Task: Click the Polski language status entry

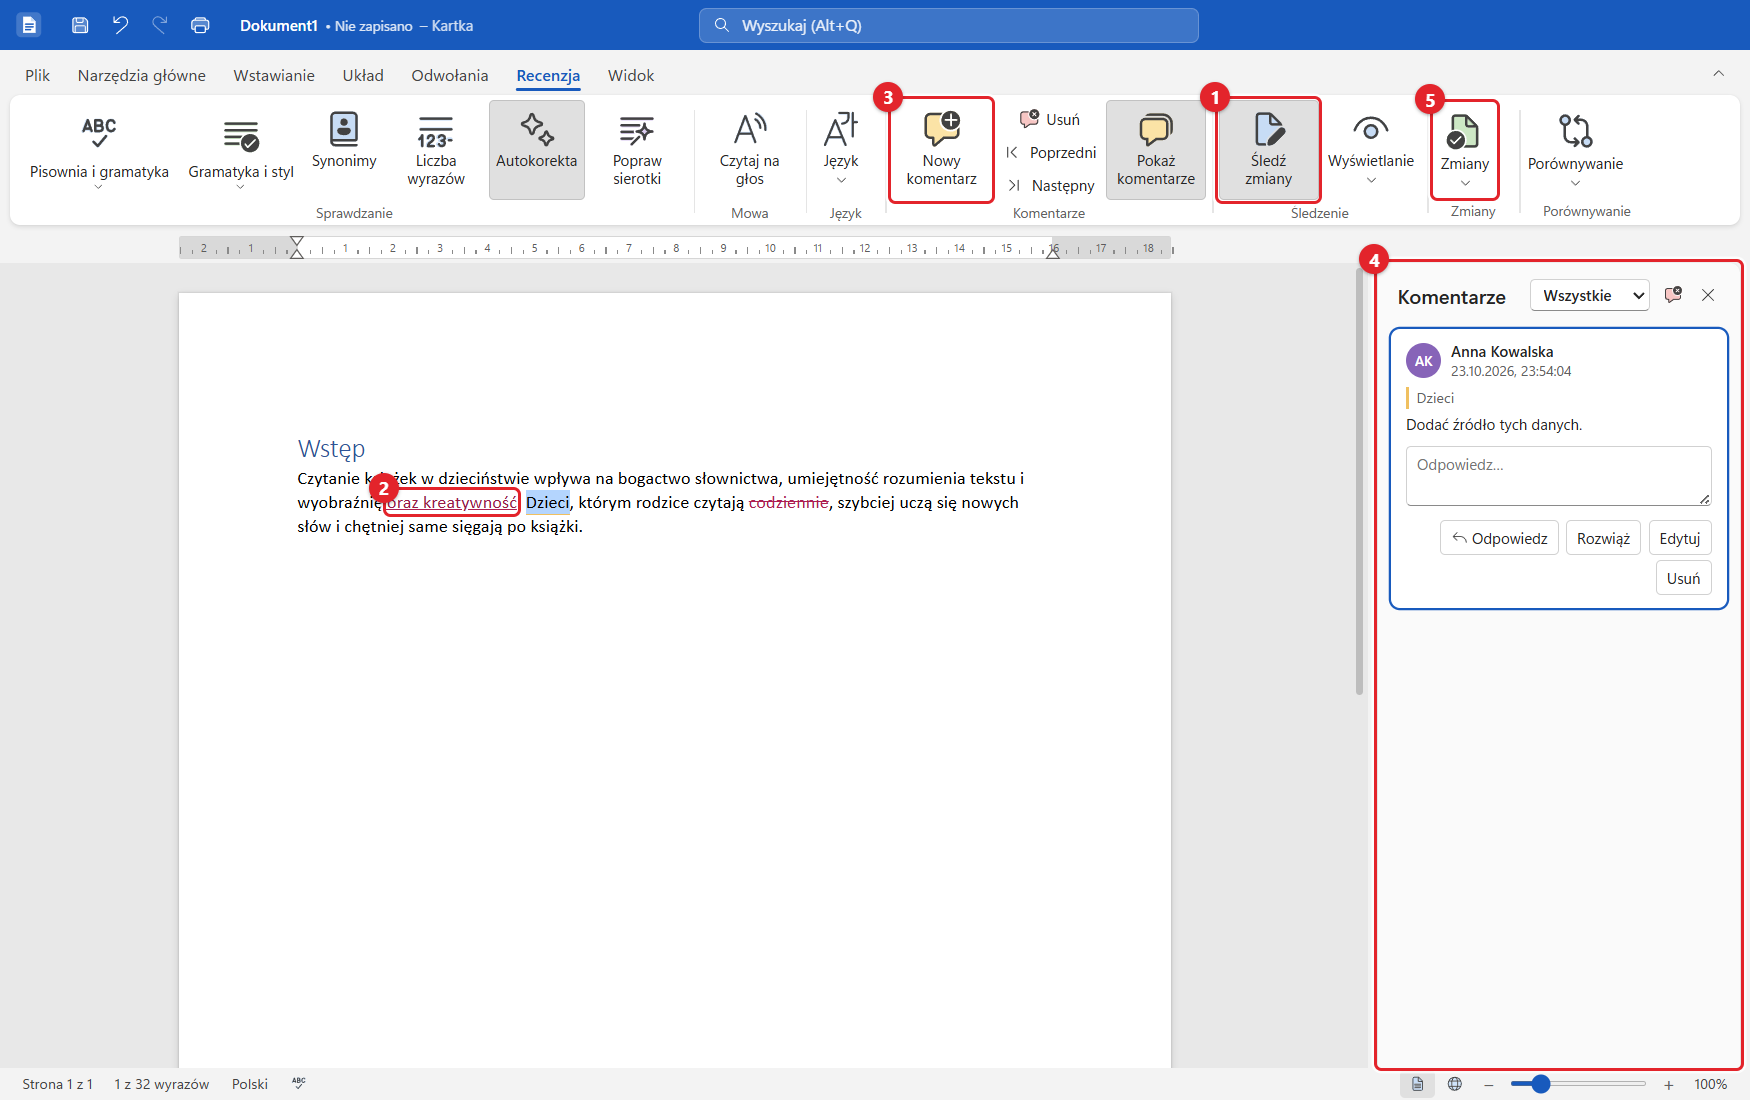Action: (x=250, y=1084)
